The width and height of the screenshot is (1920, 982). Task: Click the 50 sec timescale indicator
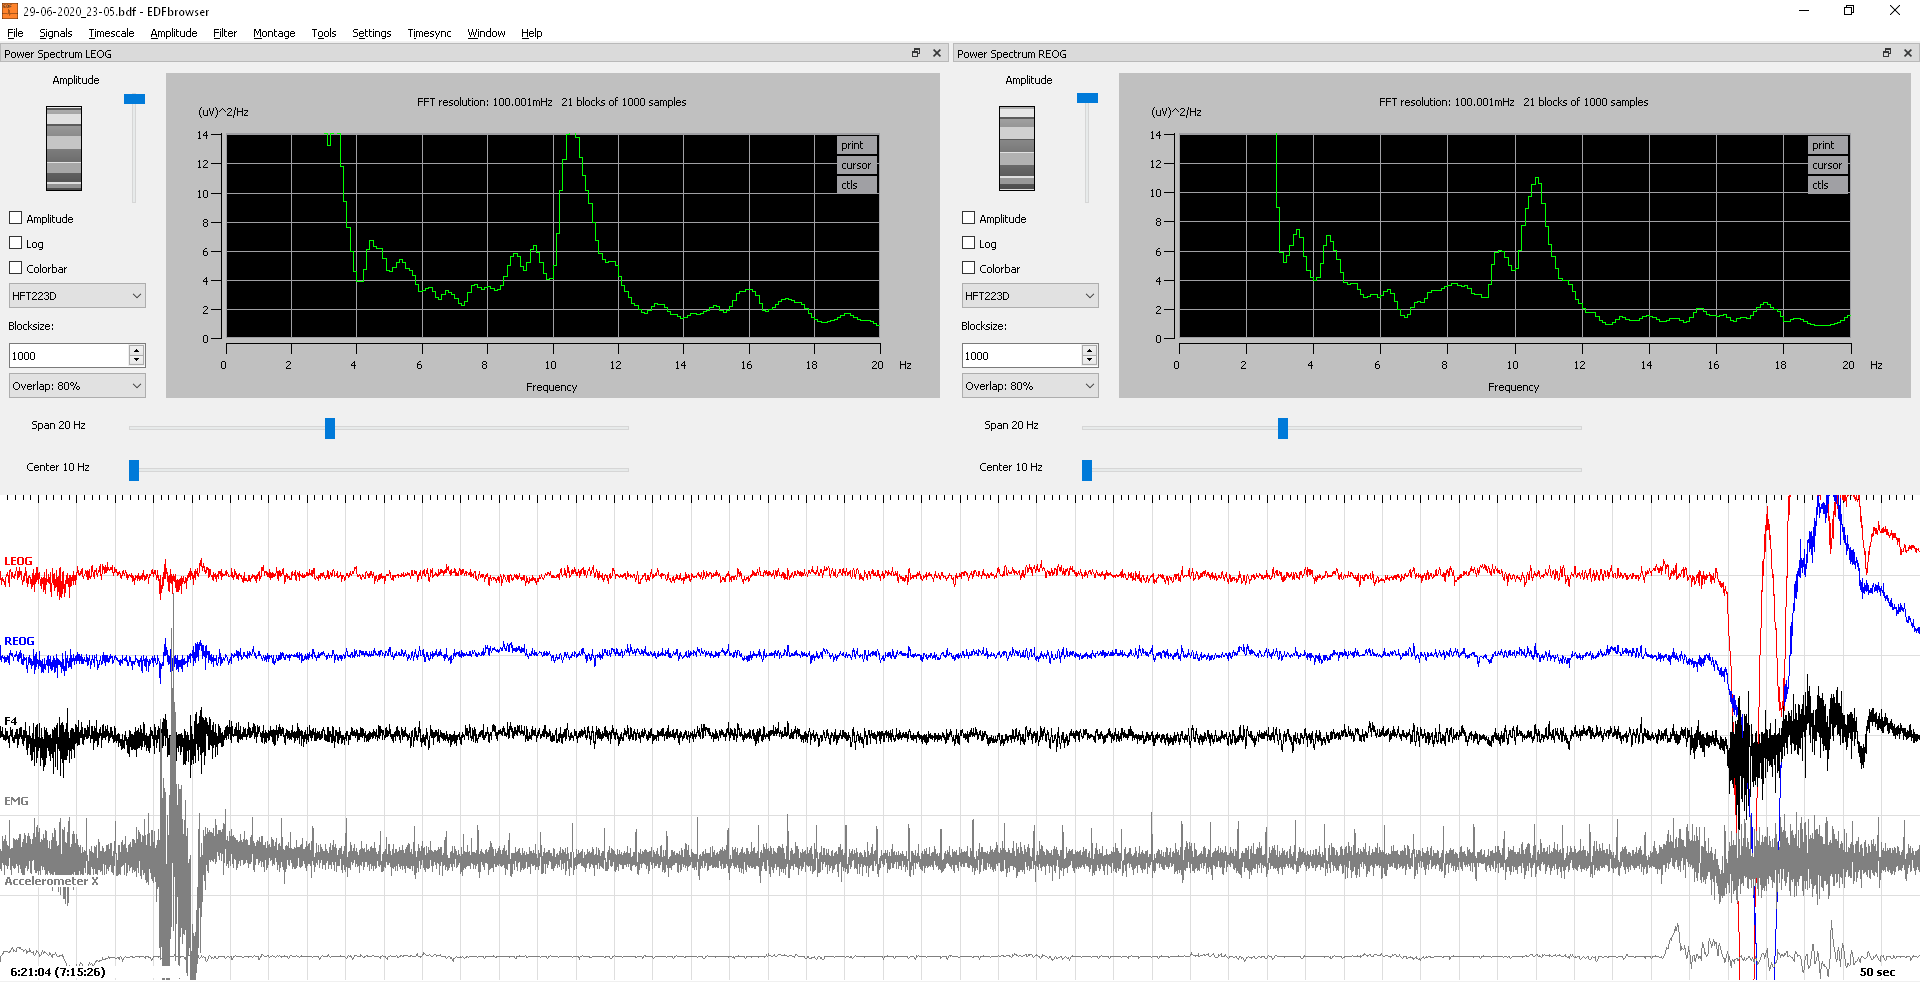point(1877,972)
